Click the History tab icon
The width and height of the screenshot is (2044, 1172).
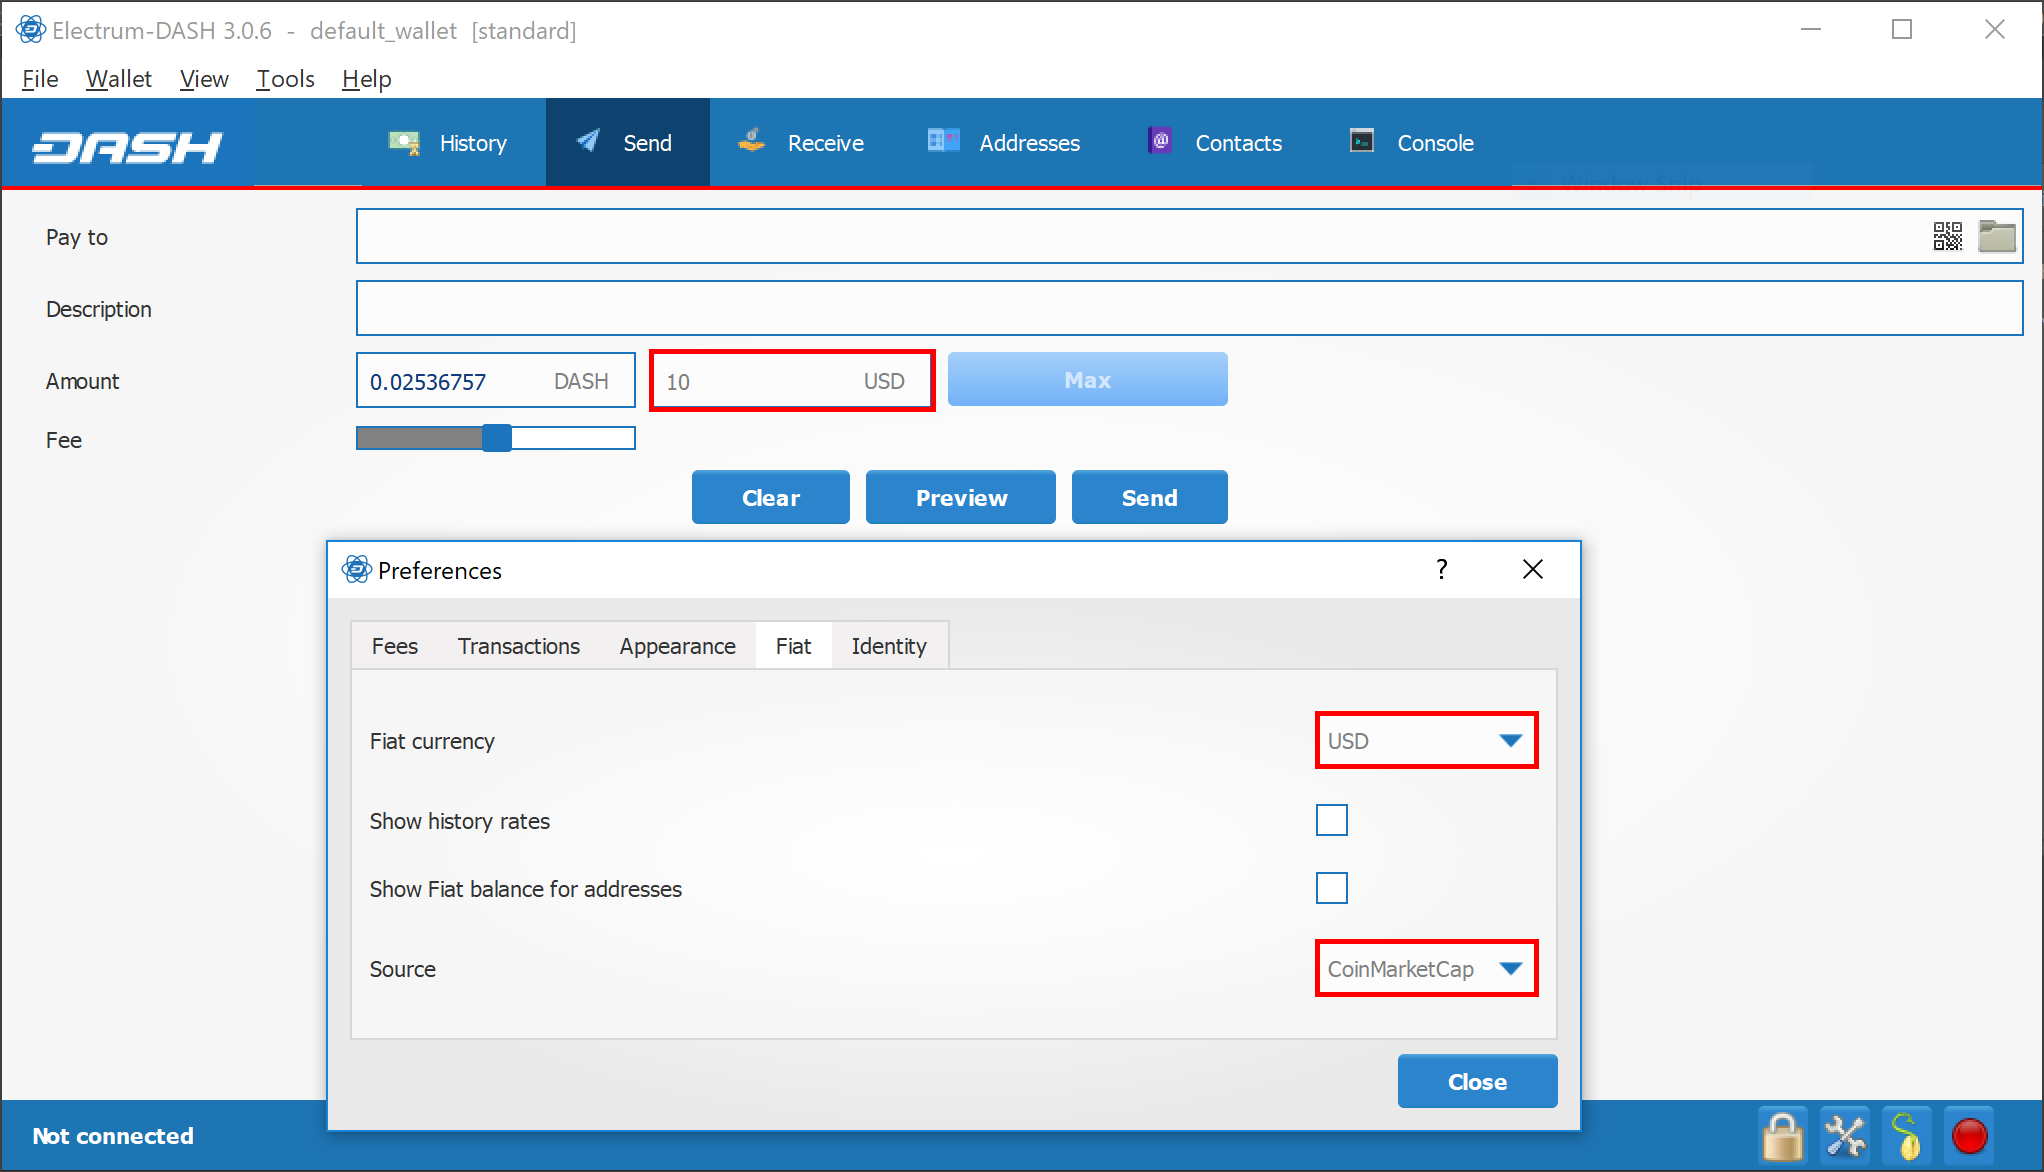[404, 142]
